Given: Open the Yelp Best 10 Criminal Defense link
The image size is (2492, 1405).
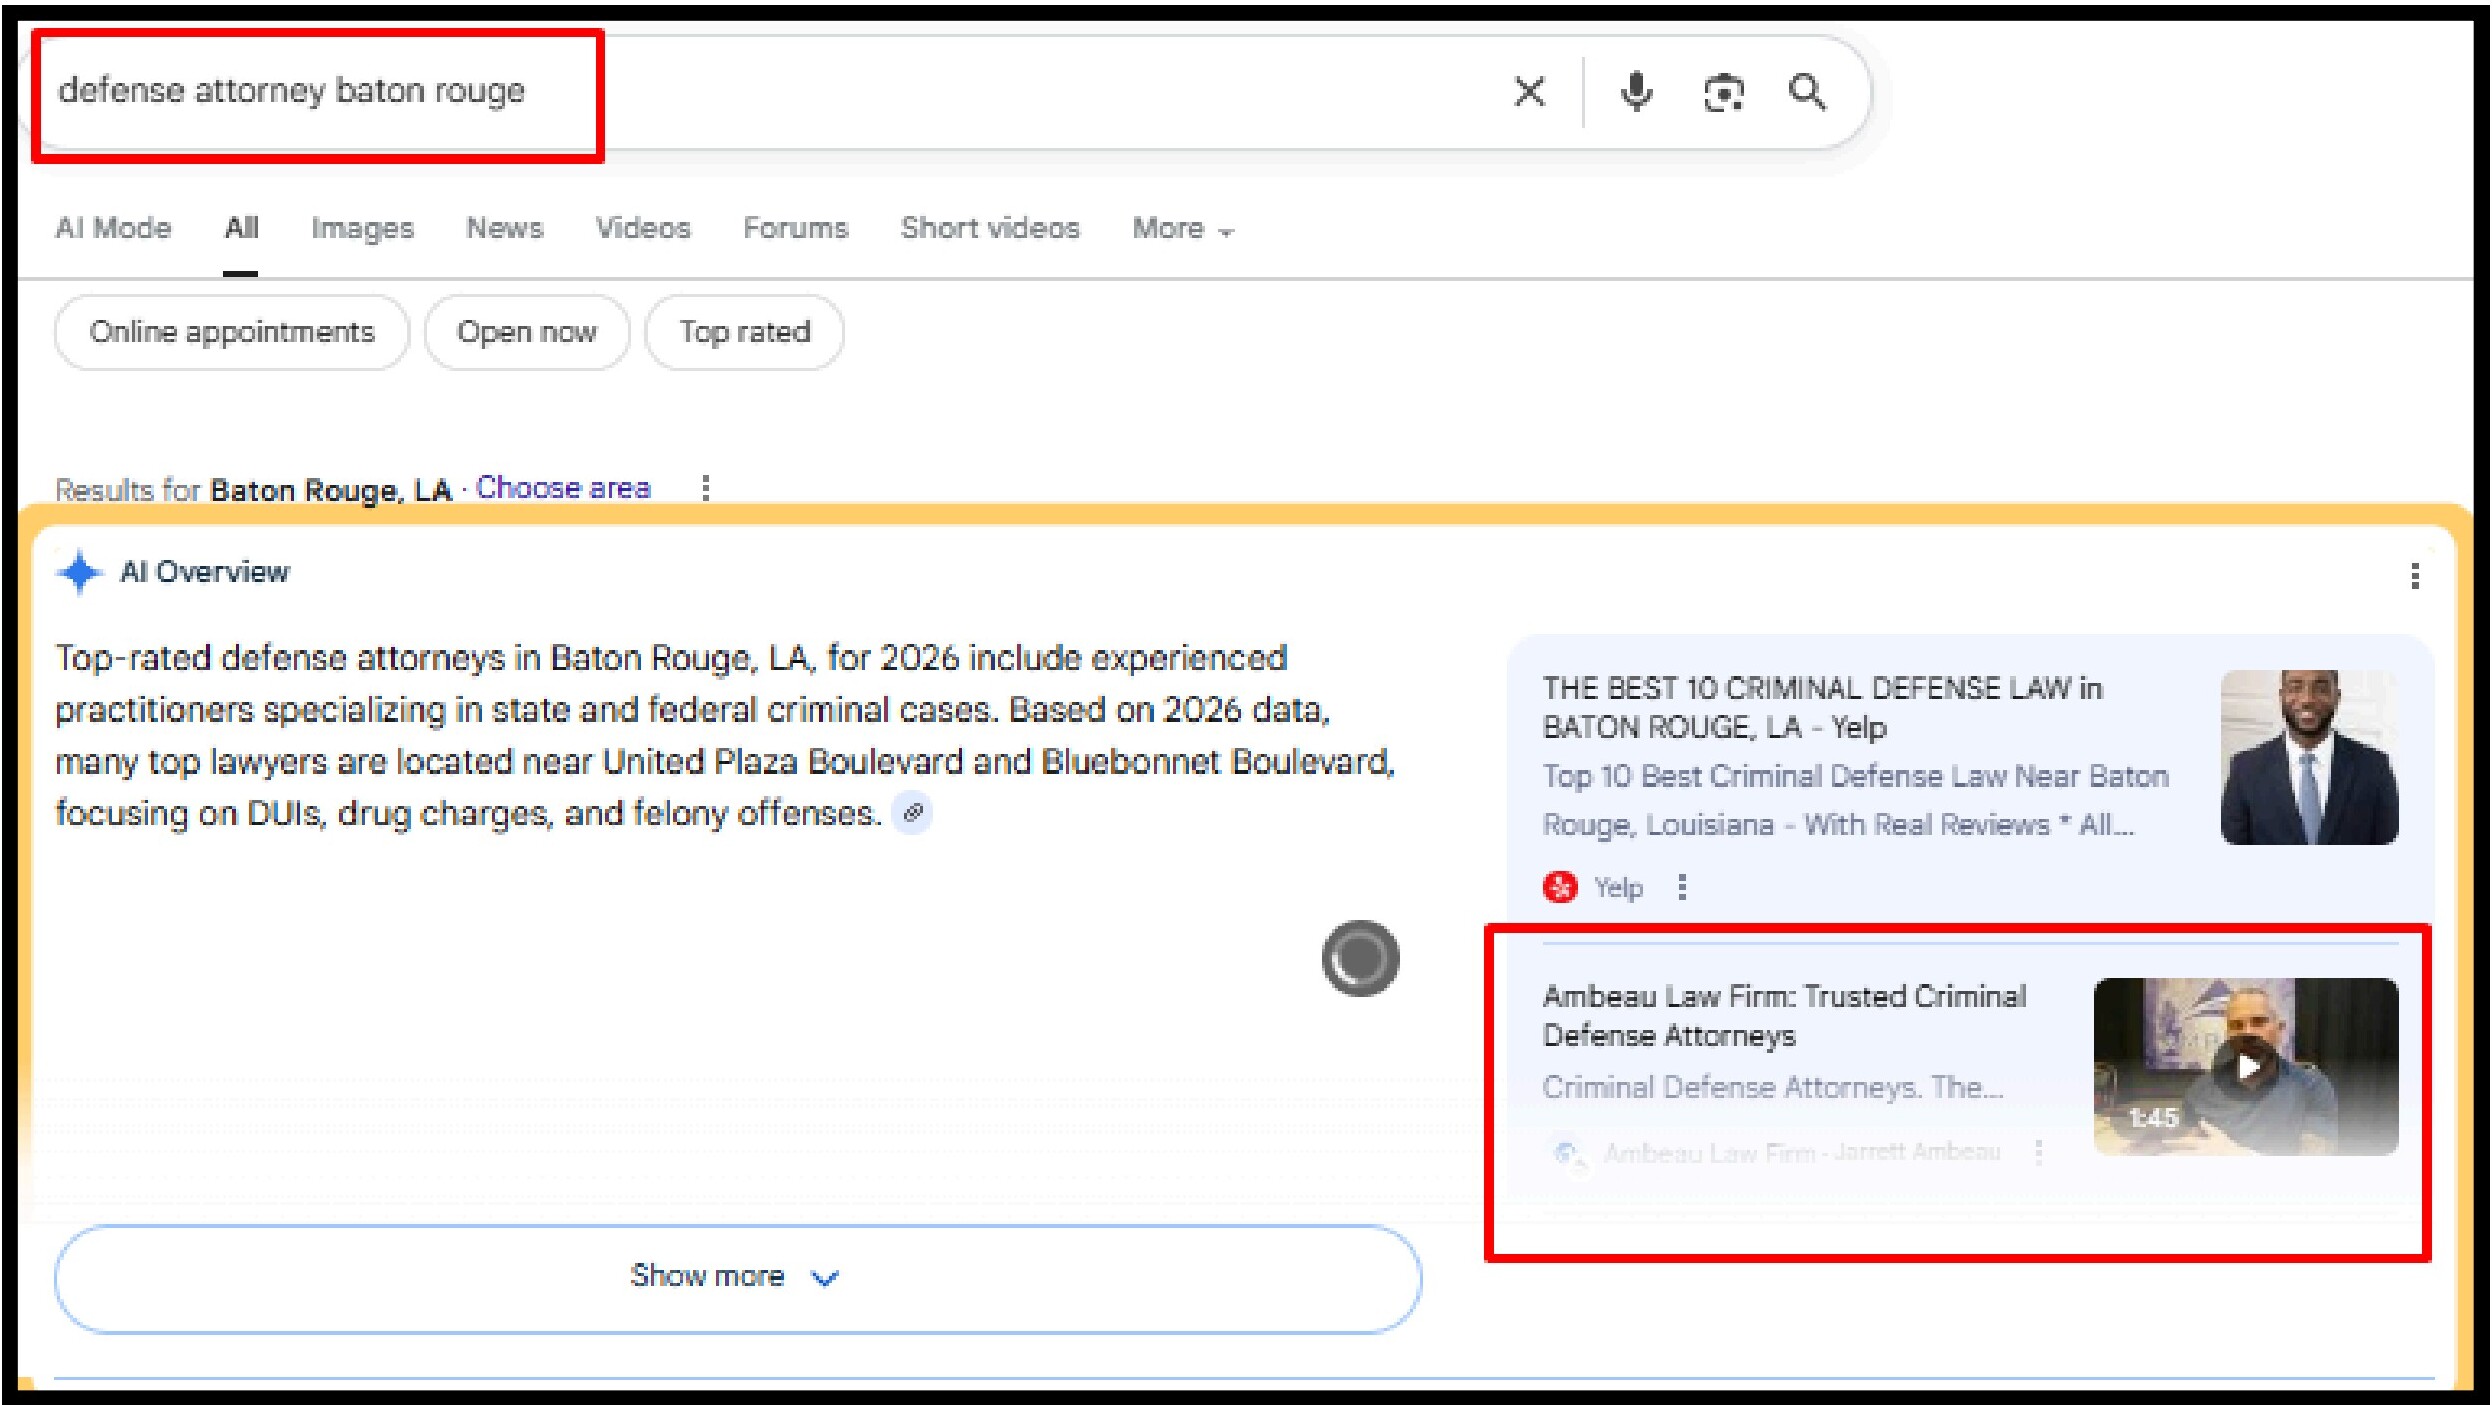Looking at the screenshot, I should [1822, 707].
